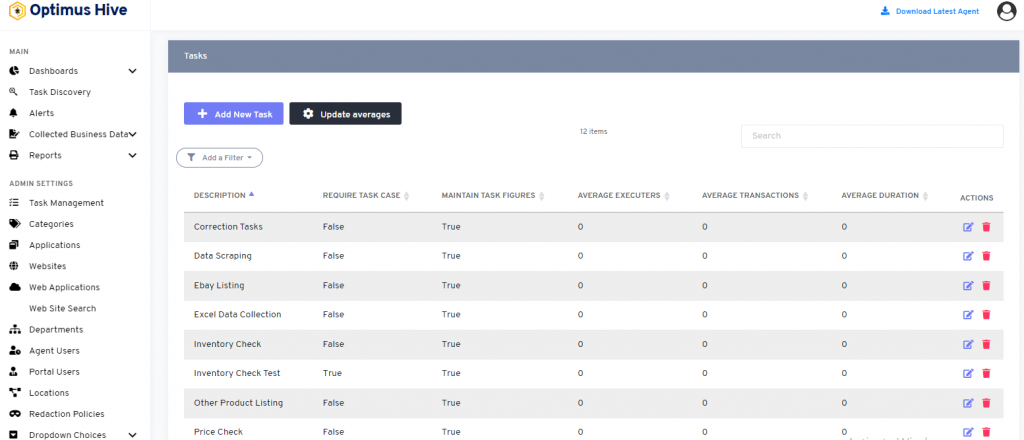The image size is (1024, 440).
Task: Sort by Average Duration column
Action: tap(885, 196)
